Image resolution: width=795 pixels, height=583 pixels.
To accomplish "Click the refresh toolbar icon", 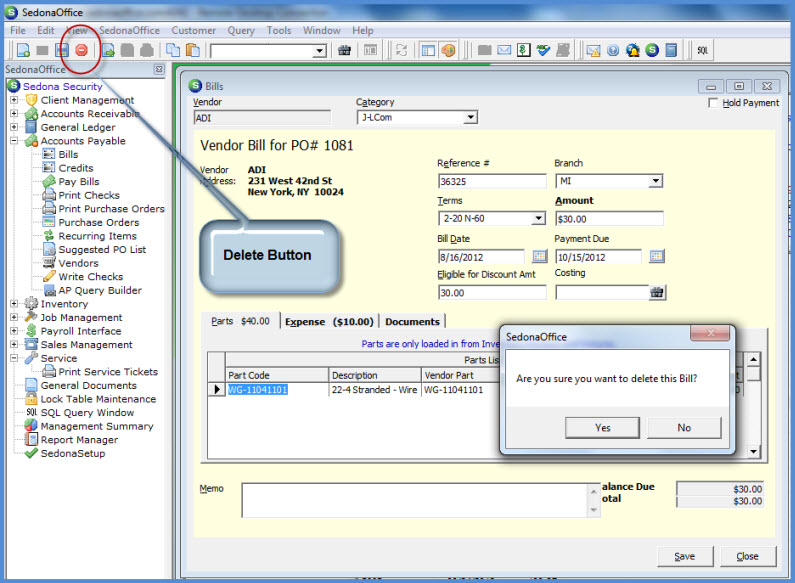I will point(401,50).
